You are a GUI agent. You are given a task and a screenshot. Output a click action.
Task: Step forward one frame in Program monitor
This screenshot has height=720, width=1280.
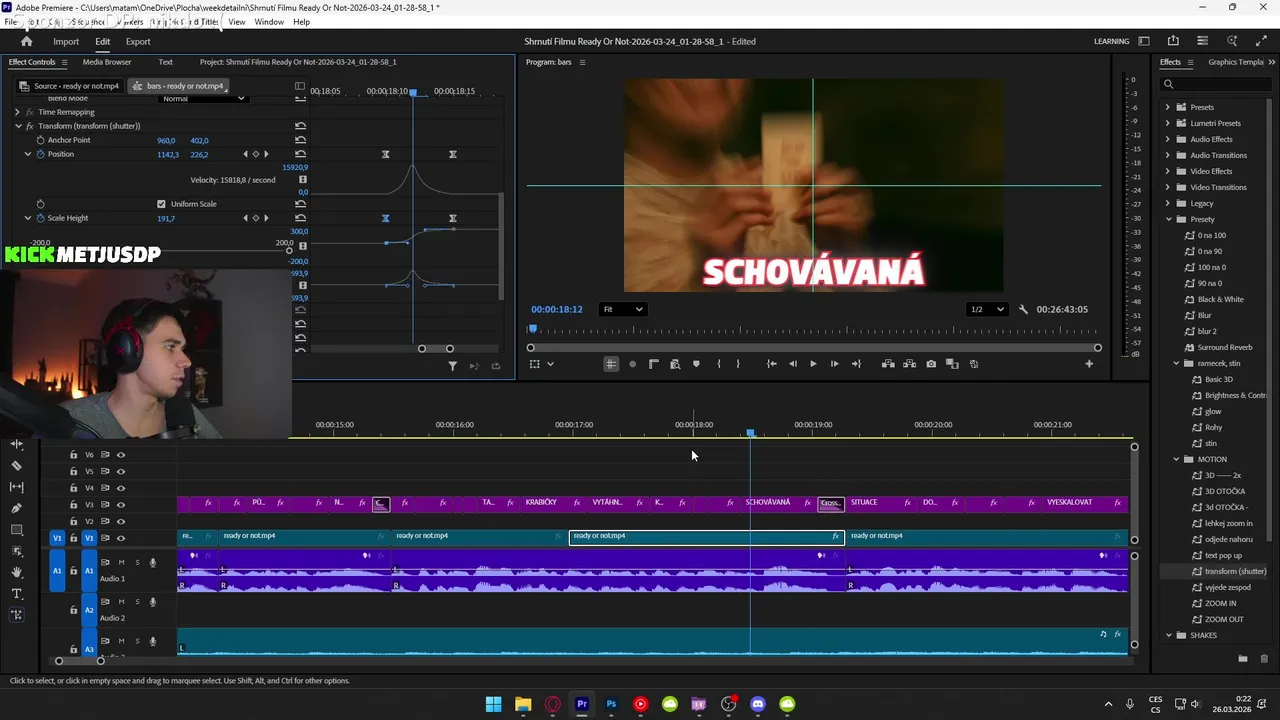pos(834,364)
